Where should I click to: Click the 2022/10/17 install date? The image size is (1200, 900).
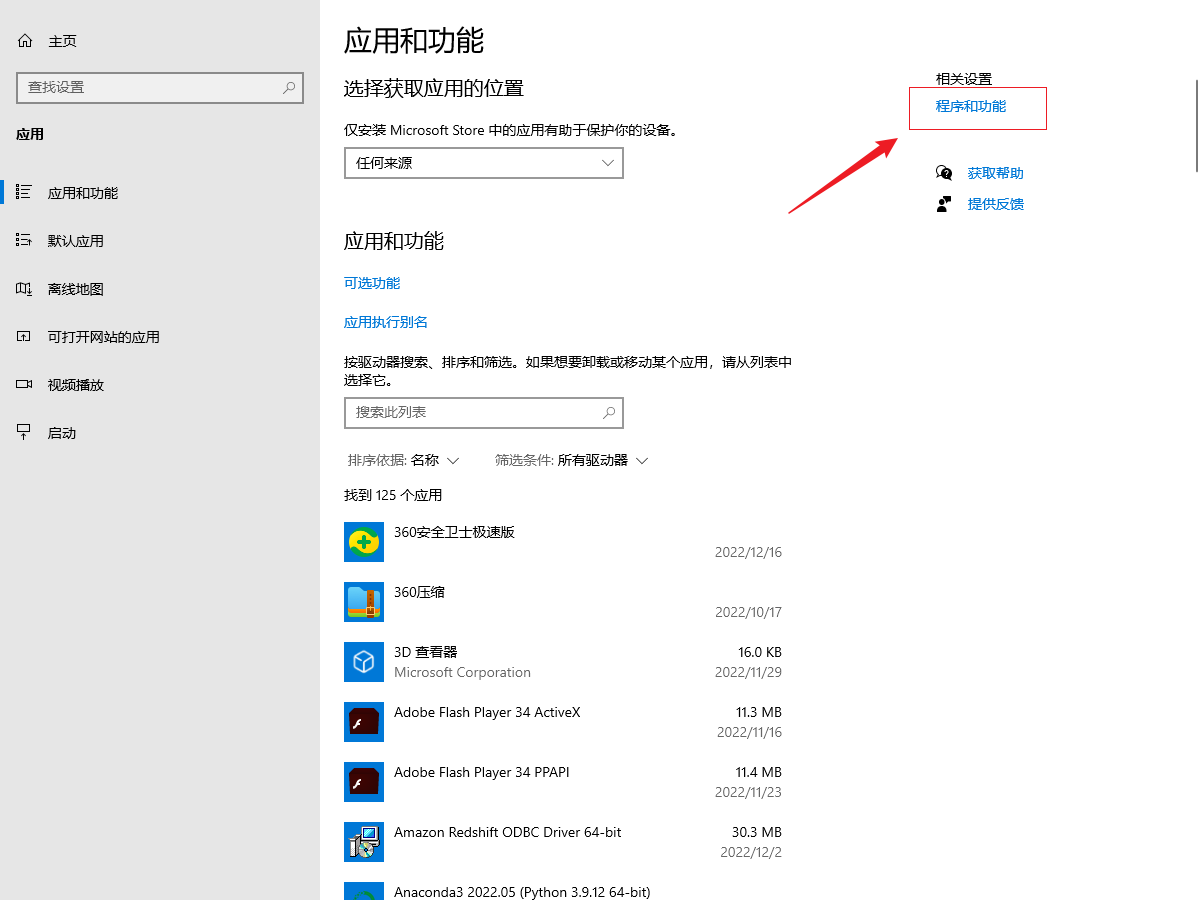click(x=748, y=612)
